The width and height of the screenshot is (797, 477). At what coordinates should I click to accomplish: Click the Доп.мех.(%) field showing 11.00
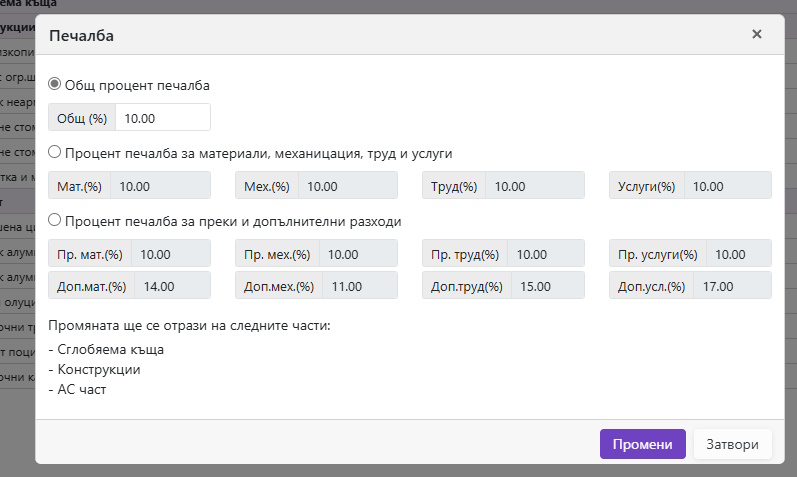click(359, 286)
